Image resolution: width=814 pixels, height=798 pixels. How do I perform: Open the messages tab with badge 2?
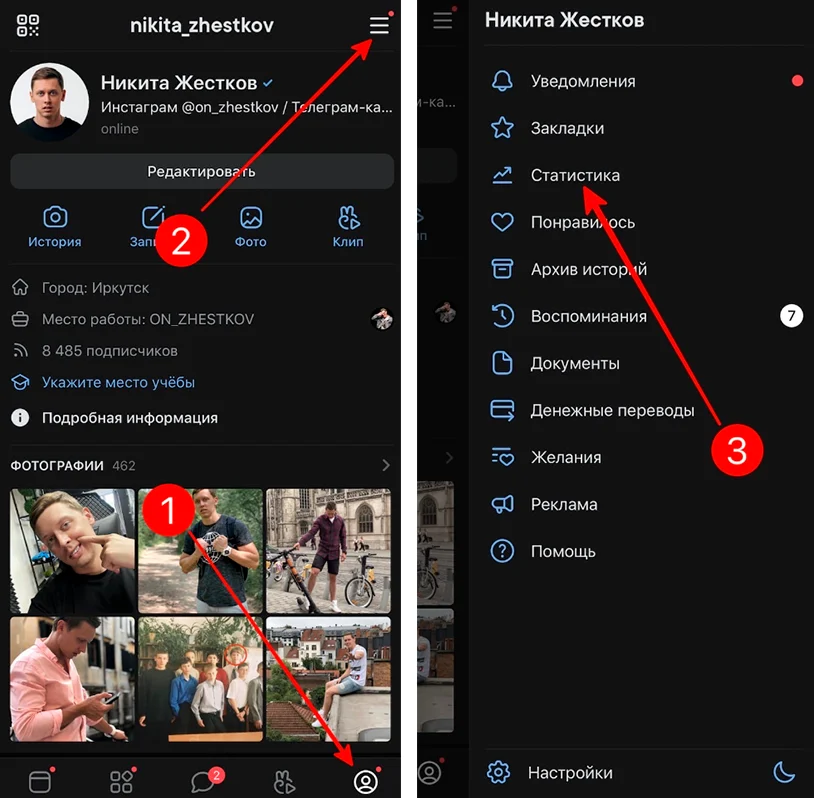pyautogui.click(x=204, y=781)
